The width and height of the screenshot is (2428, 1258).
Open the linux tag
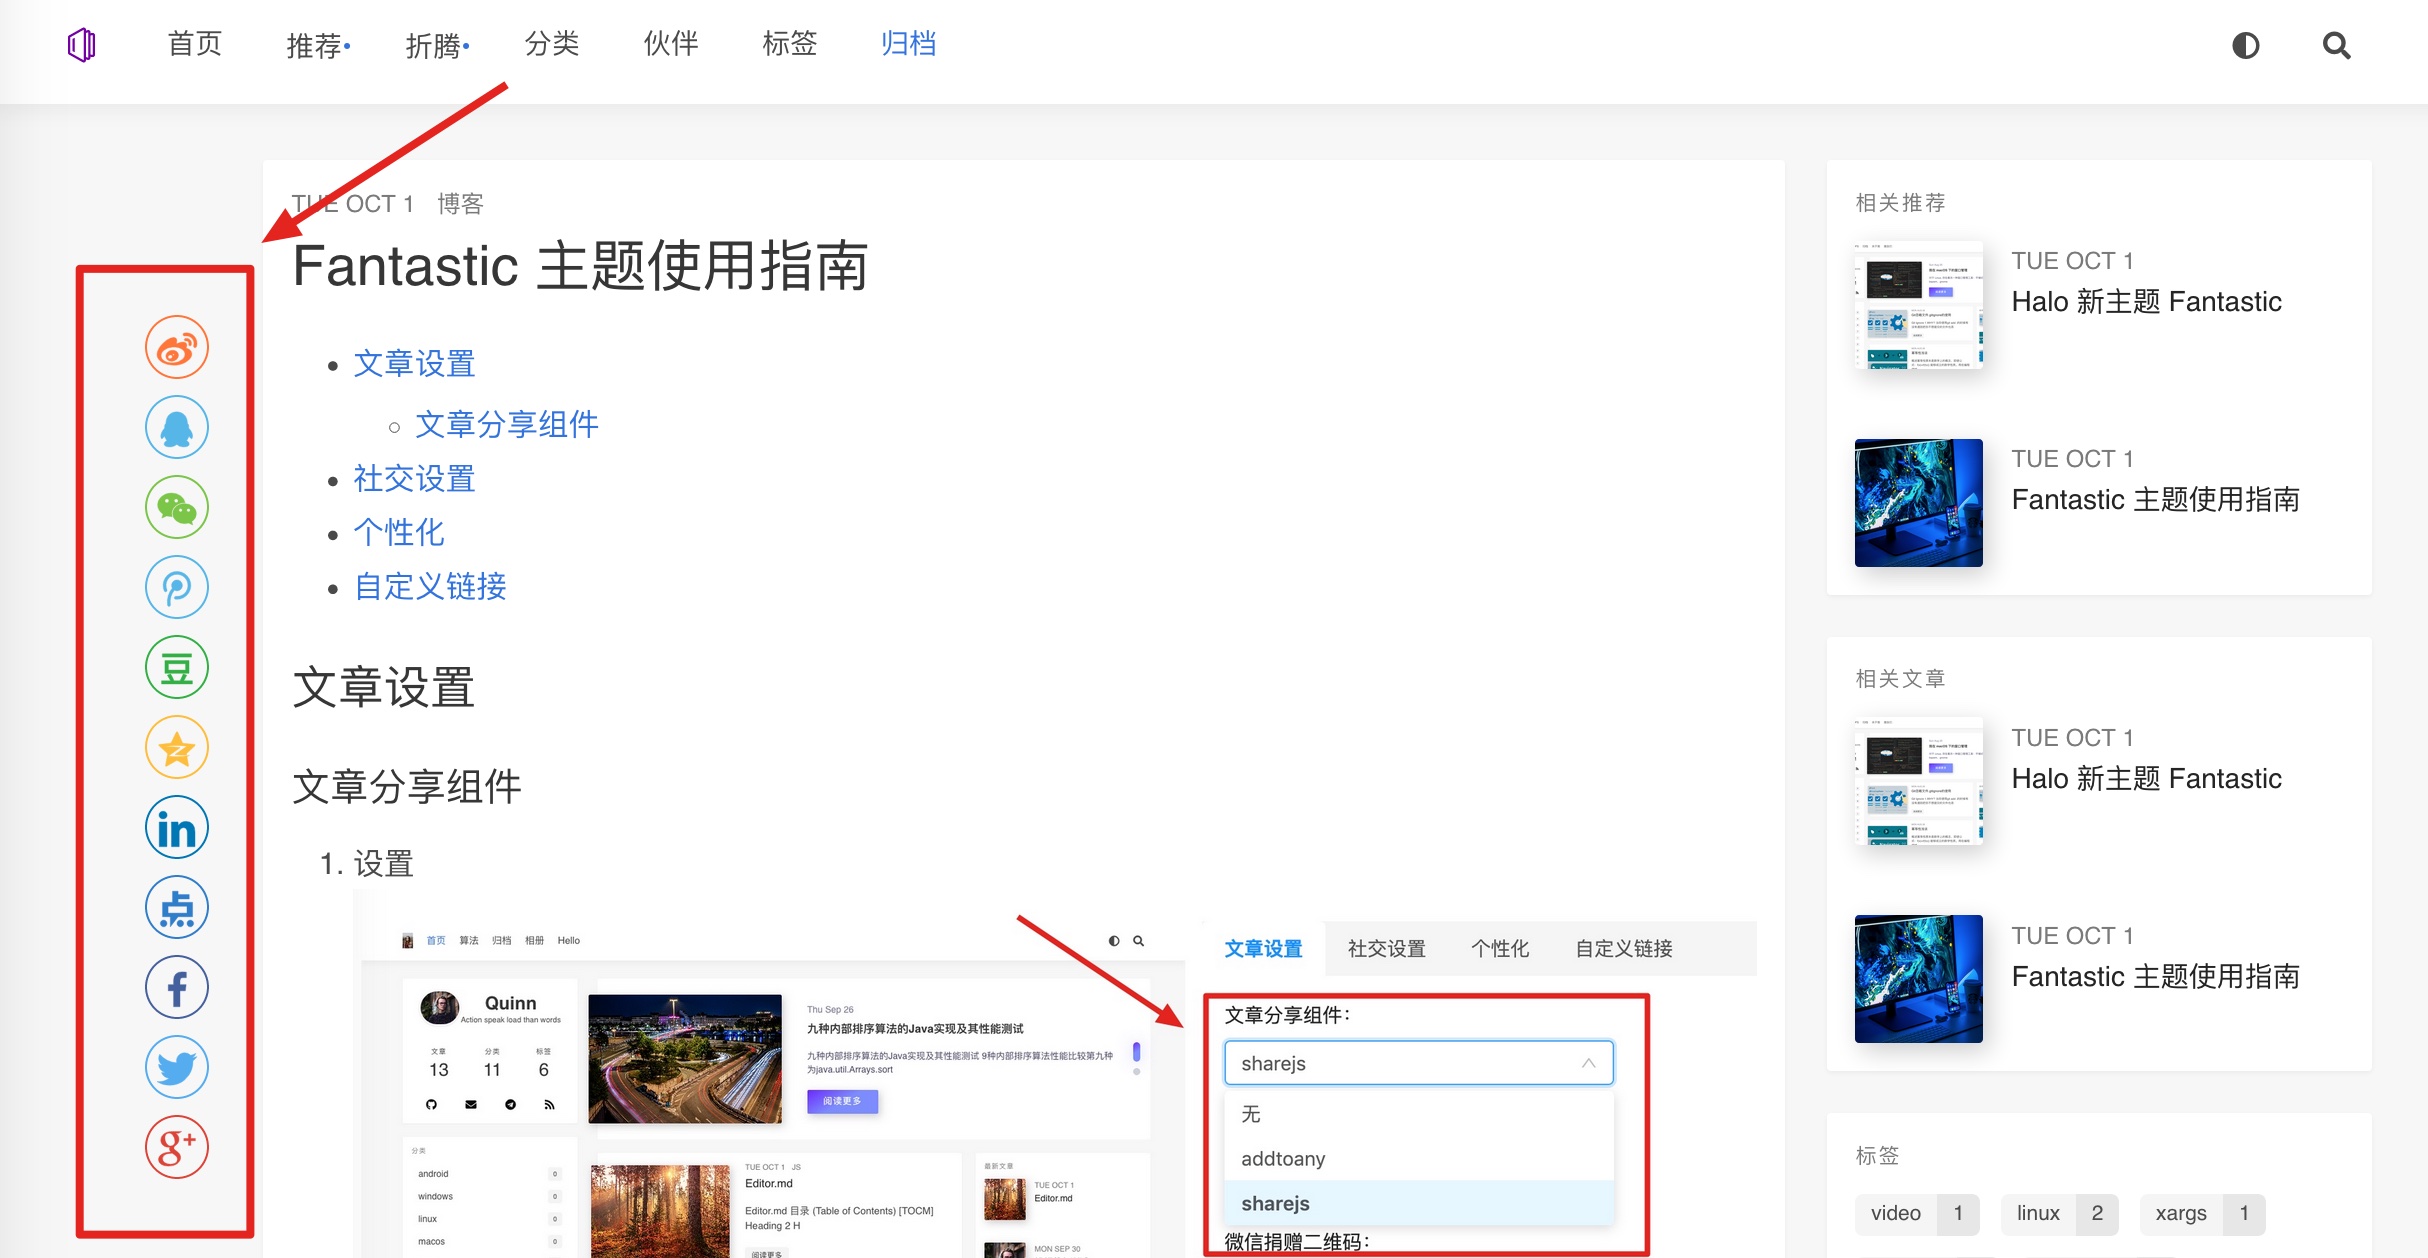(2038, 1213)
